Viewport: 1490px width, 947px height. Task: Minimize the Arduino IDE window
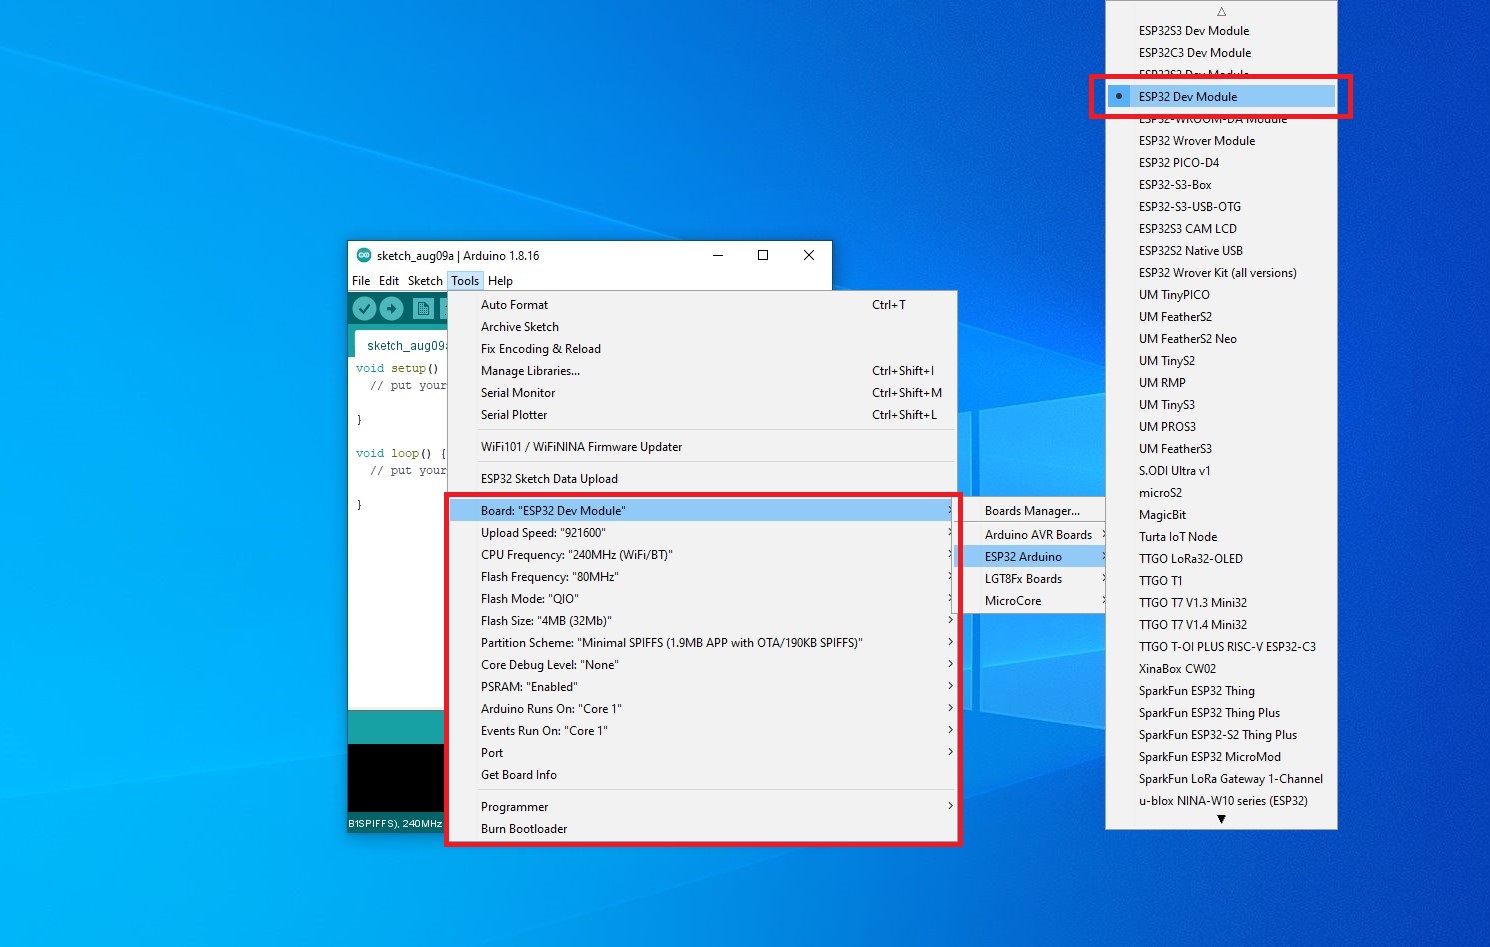[x=718, y=256]
